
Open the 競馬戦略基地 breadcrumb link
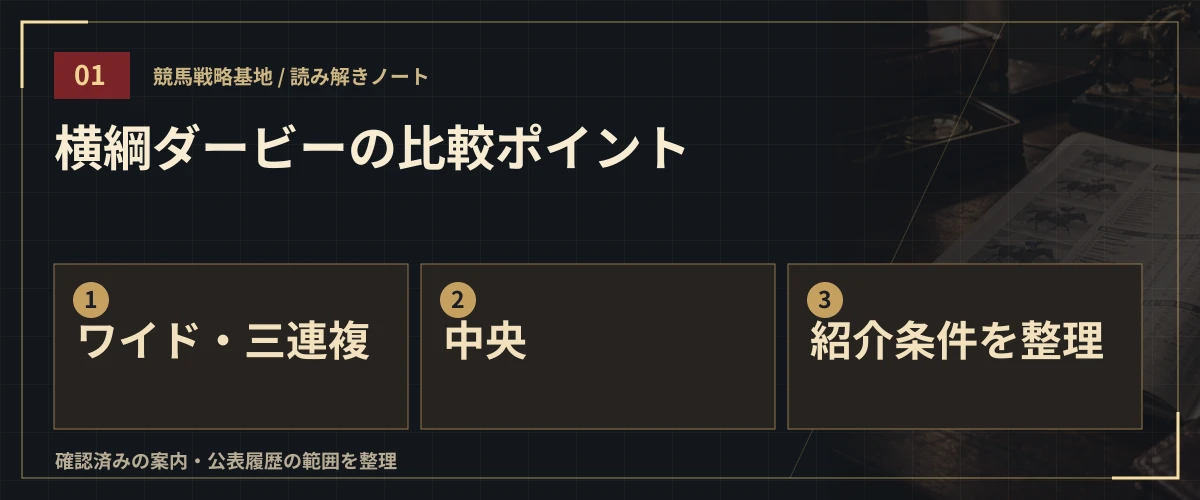coord(213,77)
